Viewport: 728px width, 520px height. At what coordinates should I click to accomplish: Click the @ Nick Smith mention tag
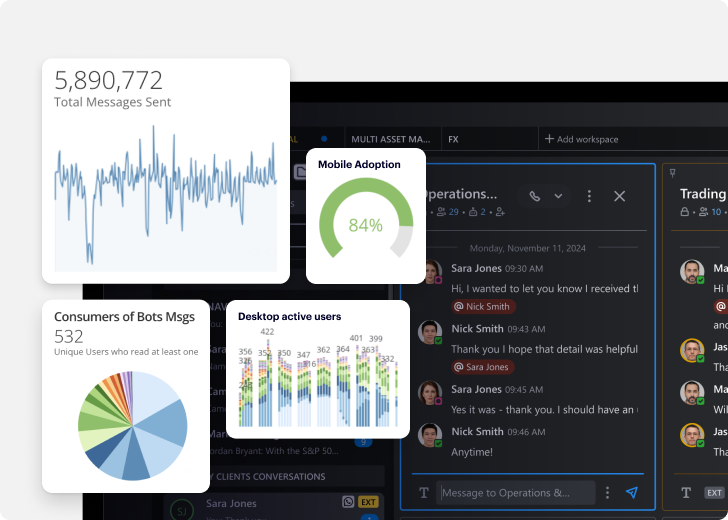tap(483, 307)
